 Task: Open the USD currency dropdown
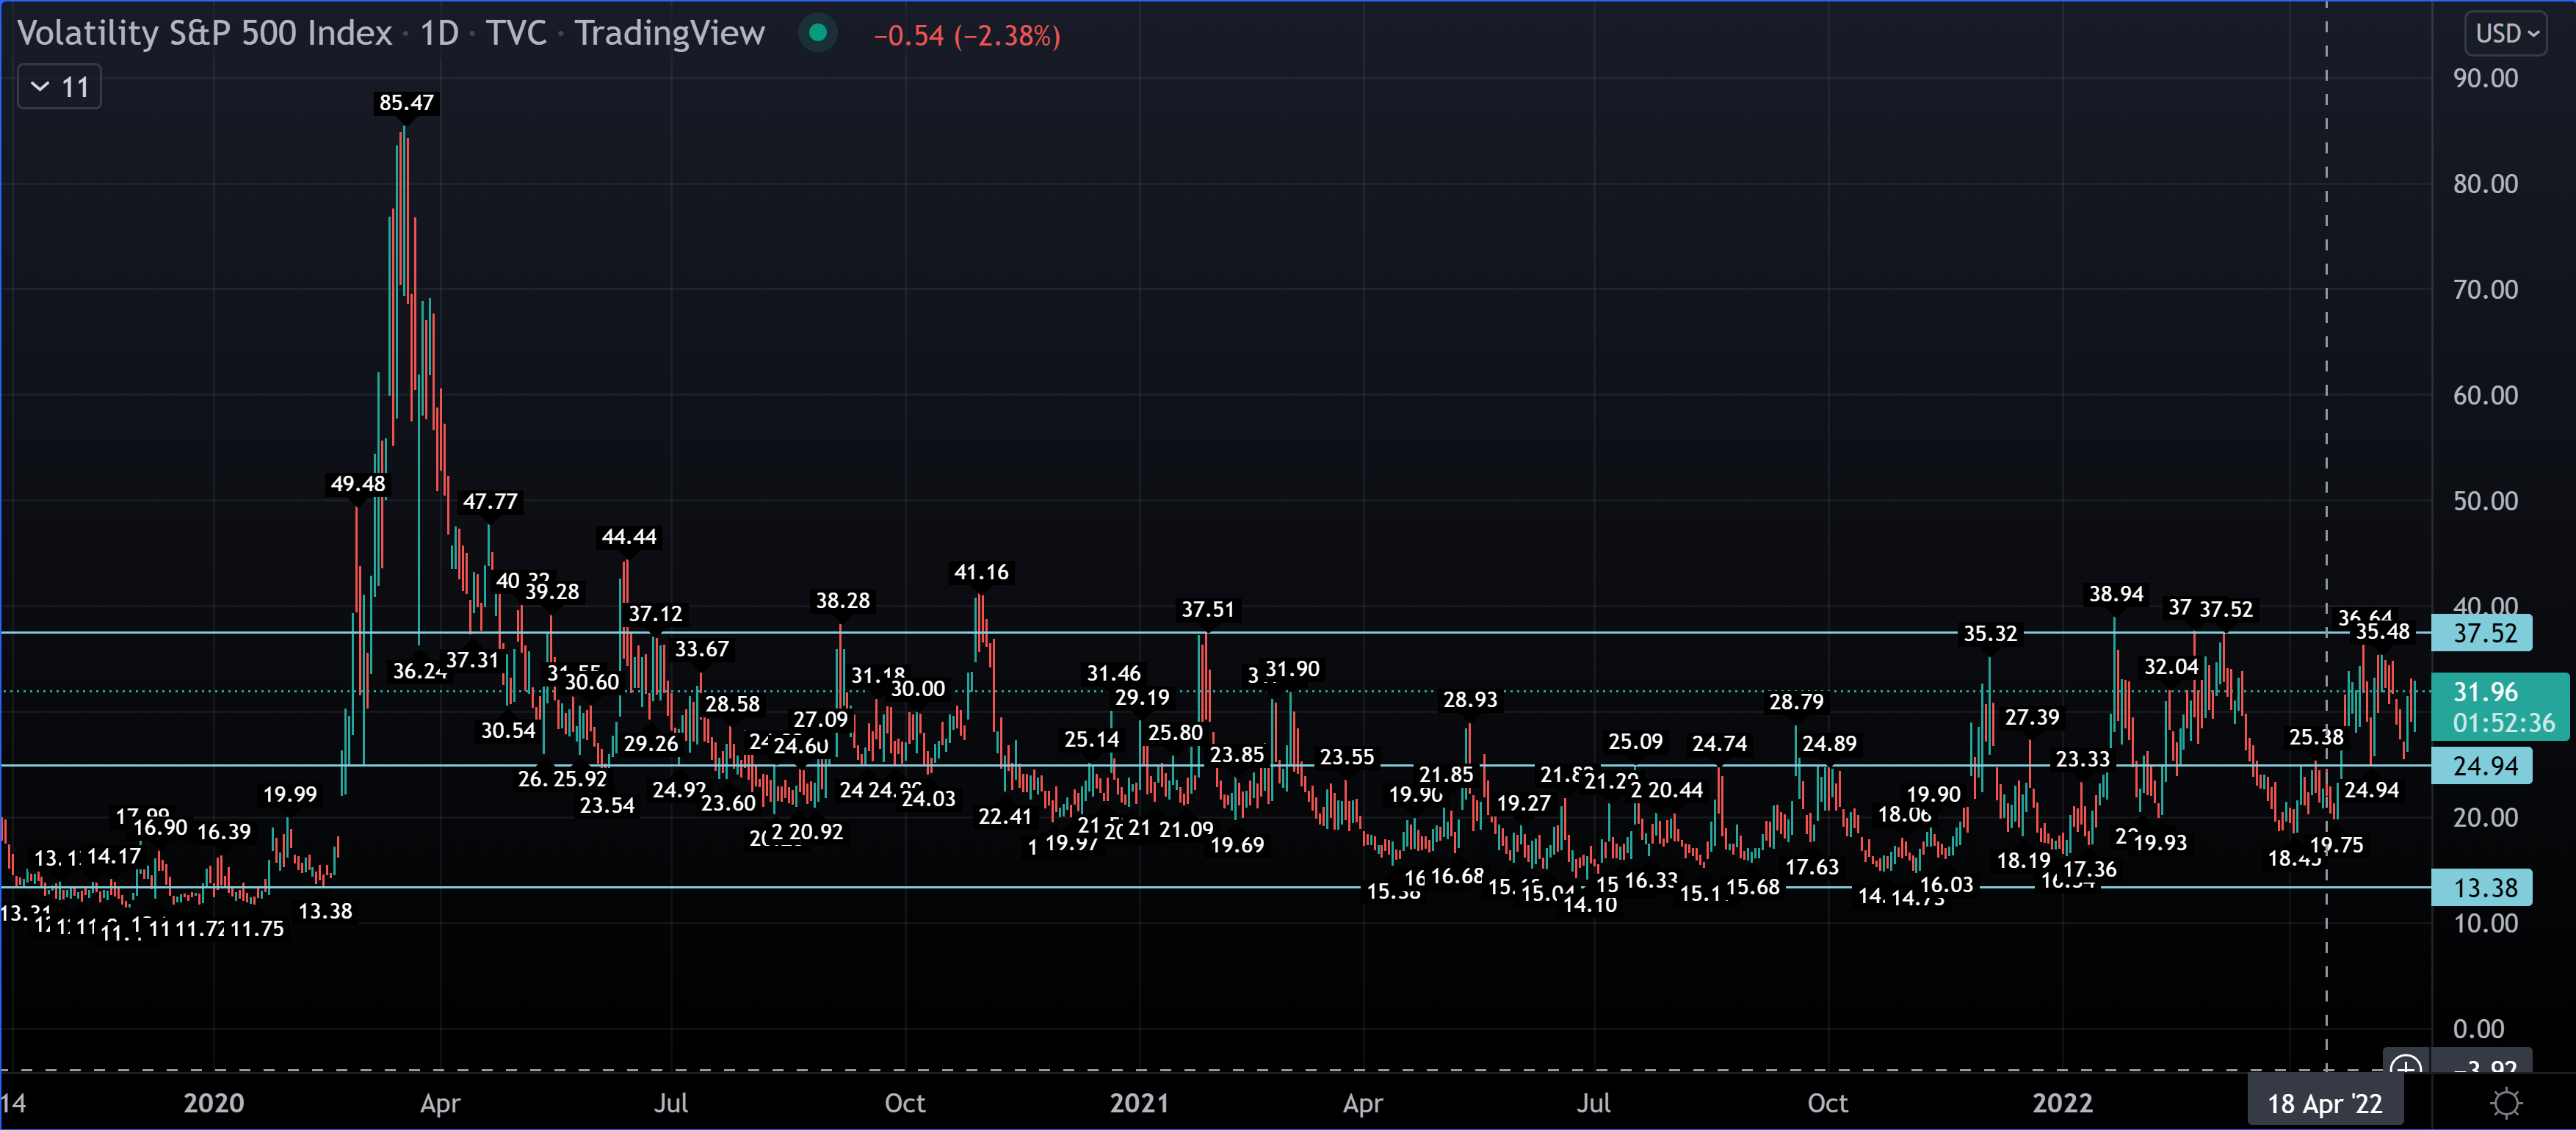tap(2506, 34)
